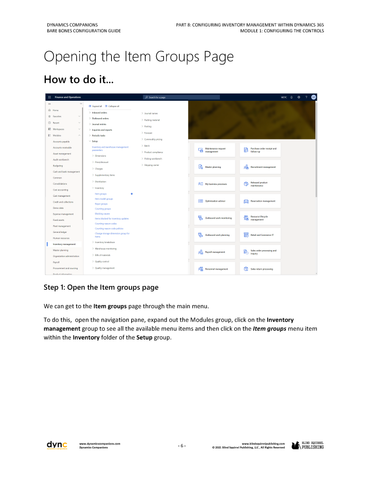
Task: Click the Item groups menu link
Action: [x=101, y=194]
